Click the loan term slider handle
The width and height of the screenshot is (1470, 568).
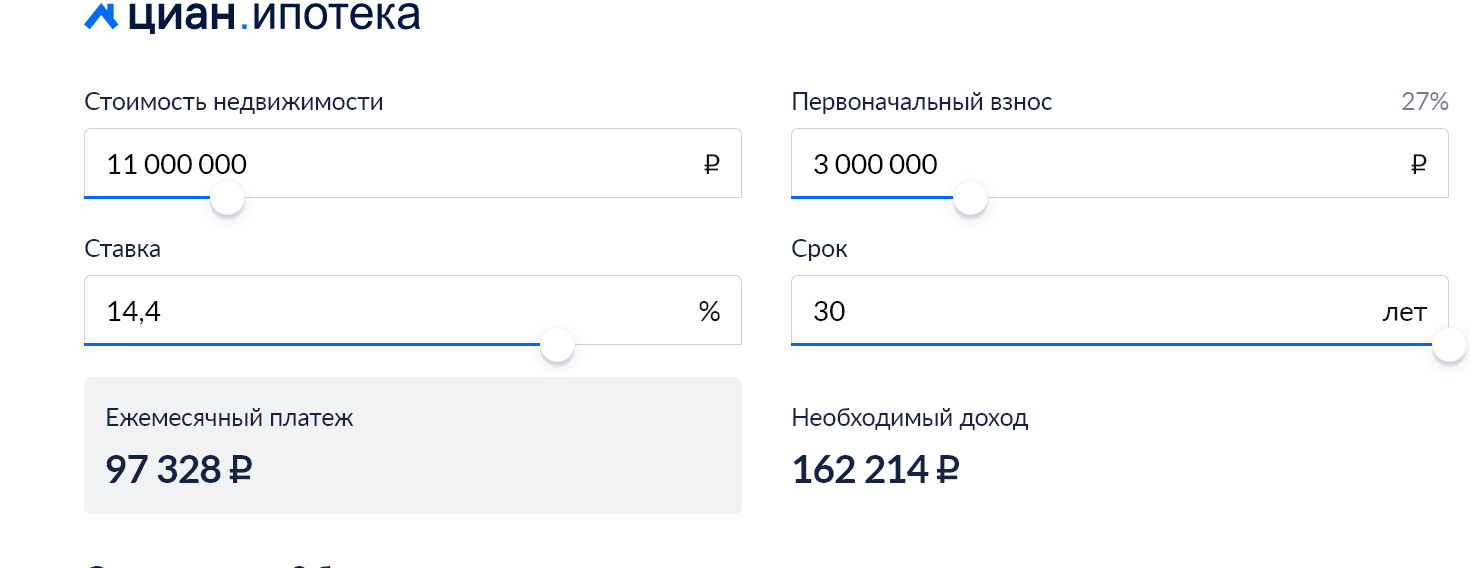click(x=1449, y=346)
